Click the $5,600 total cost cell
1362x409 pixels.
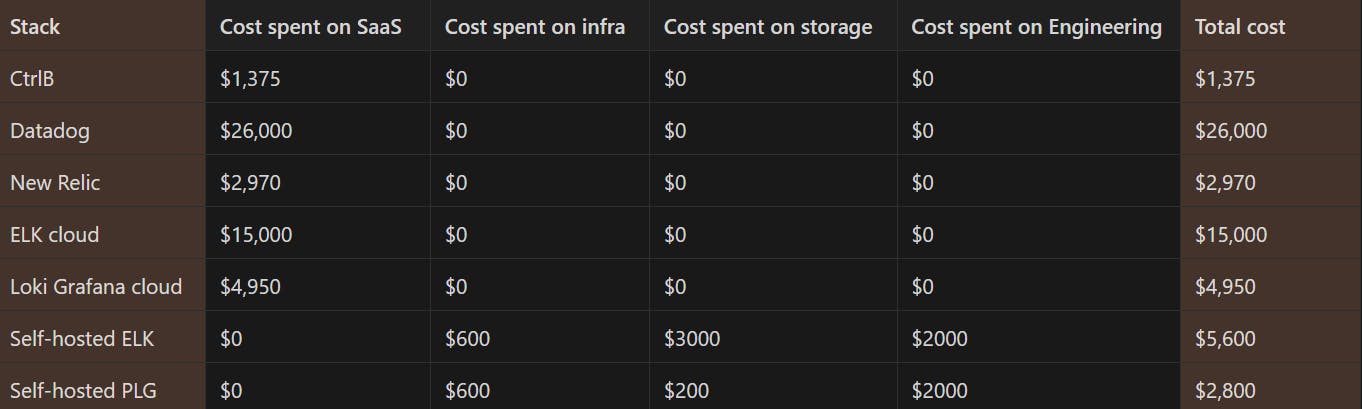coord(1225,339)
